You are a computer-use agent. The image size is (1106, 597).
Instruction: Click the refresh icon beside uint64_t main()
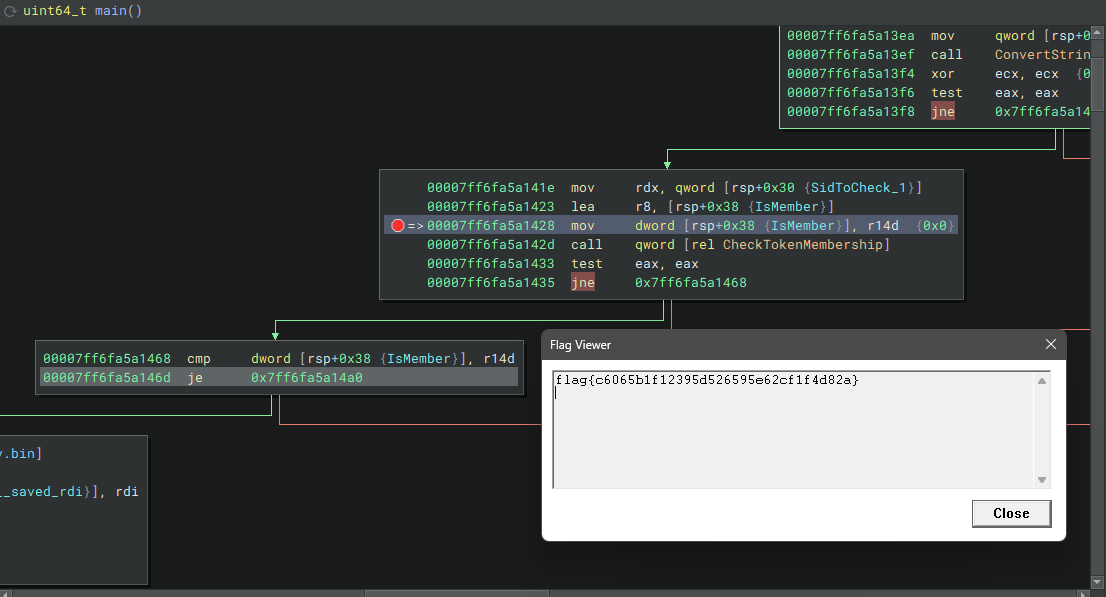[10, 11]
